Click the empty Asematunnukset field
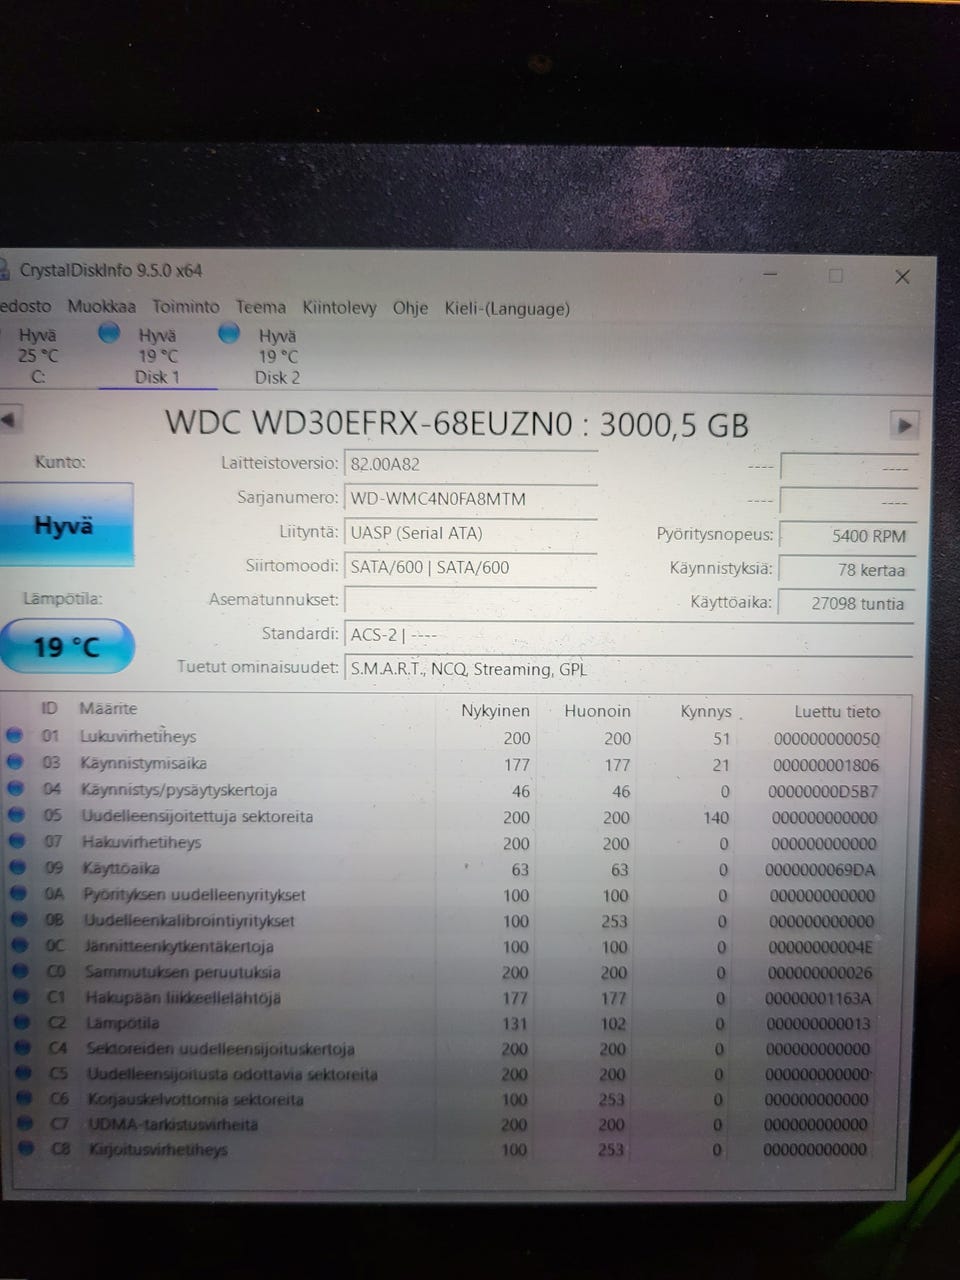 pyautogui.click(x=470, y=601)
